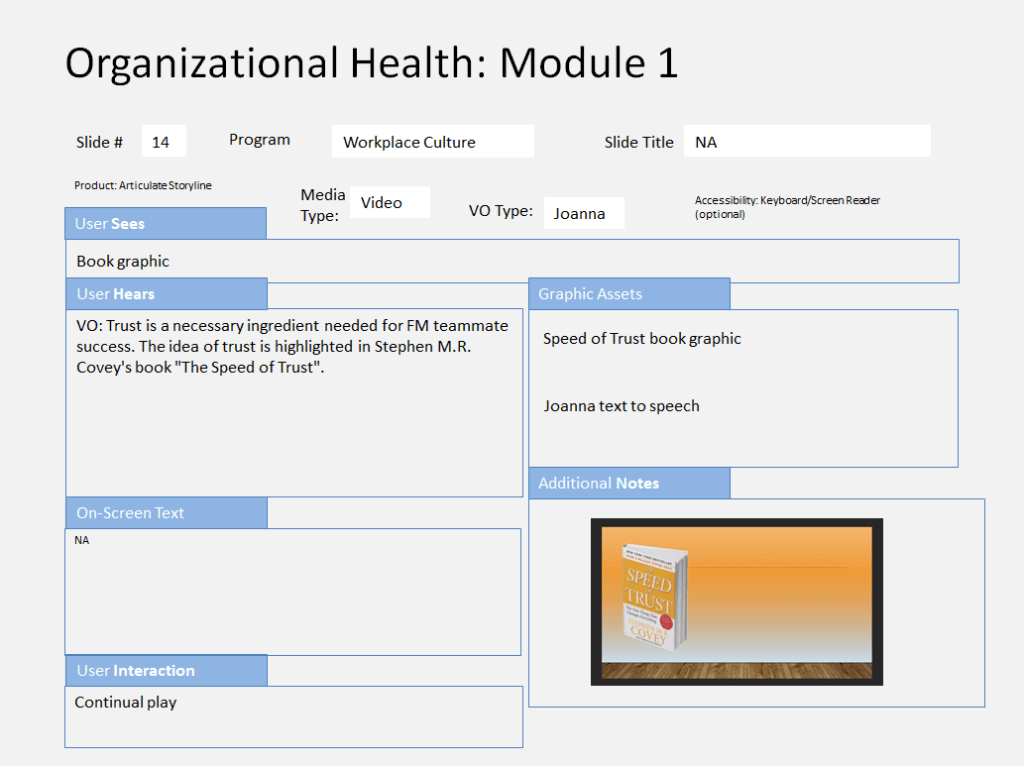Image resolution: width=1024 pixels, height=766 pixels.
Task: Click the Slide Title field containing NA
Action: 806,142
